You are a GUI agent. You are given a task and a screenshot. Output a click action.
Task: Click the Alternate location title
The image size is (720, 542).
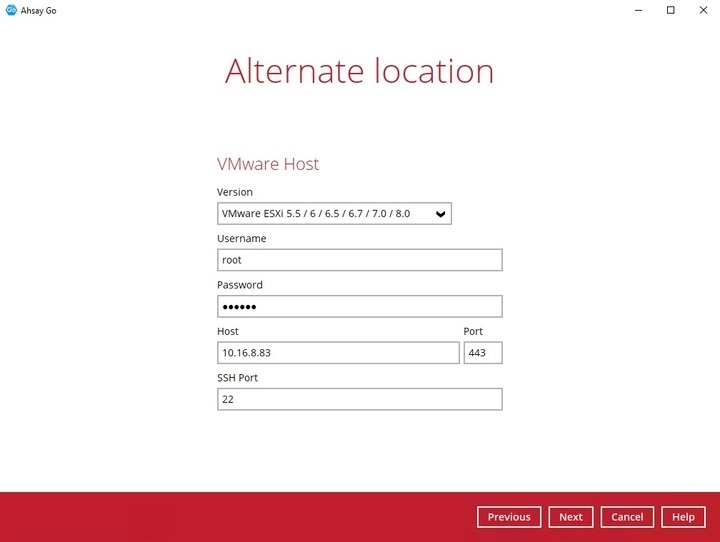[x=360, y=71]
